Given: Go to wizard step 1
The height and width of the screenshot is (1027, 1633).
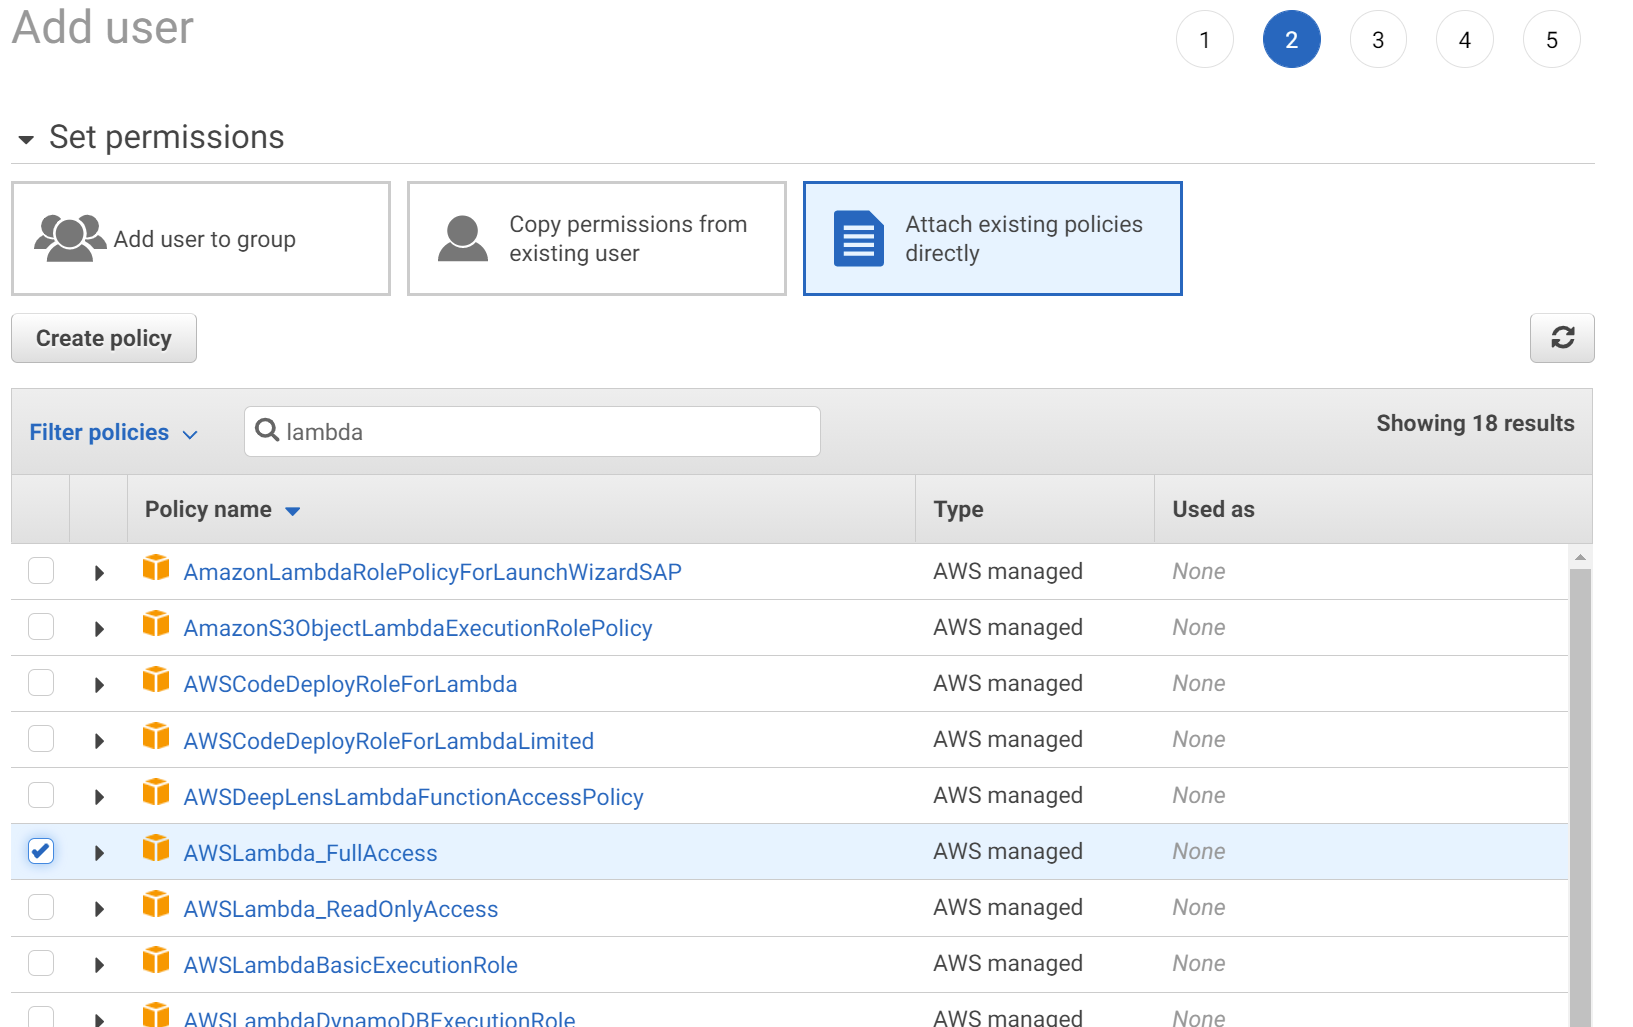Looking at the screenshot, I should pos(1205,40).
